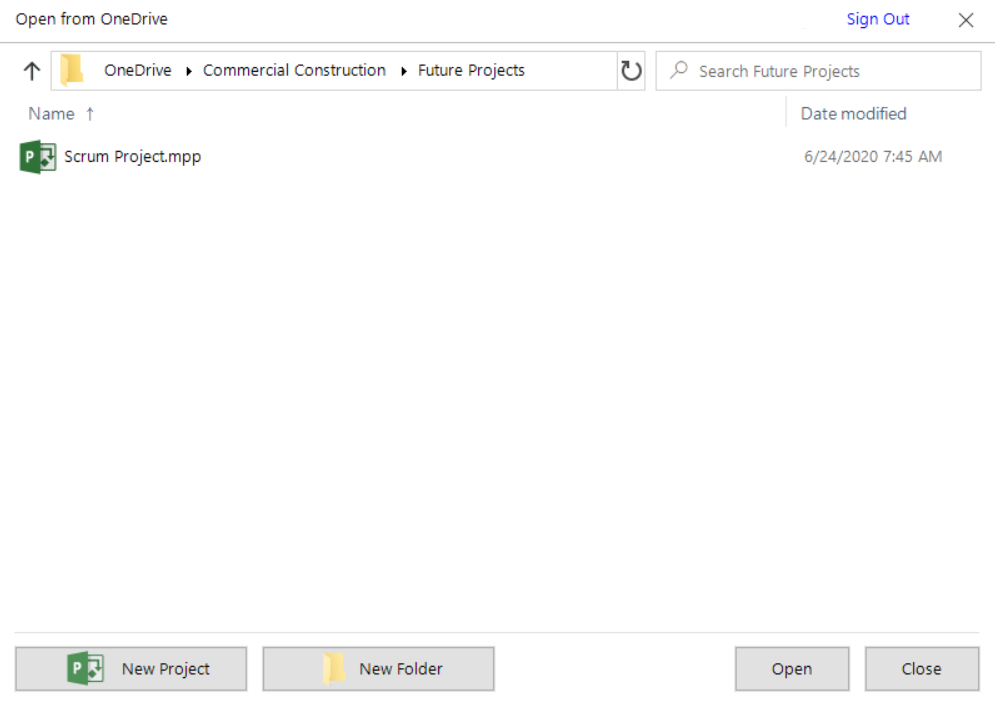This screenshot has width=995, height=712.
Task: Navigate up one folder level with the up arrow
Action: tap(32, 71)
